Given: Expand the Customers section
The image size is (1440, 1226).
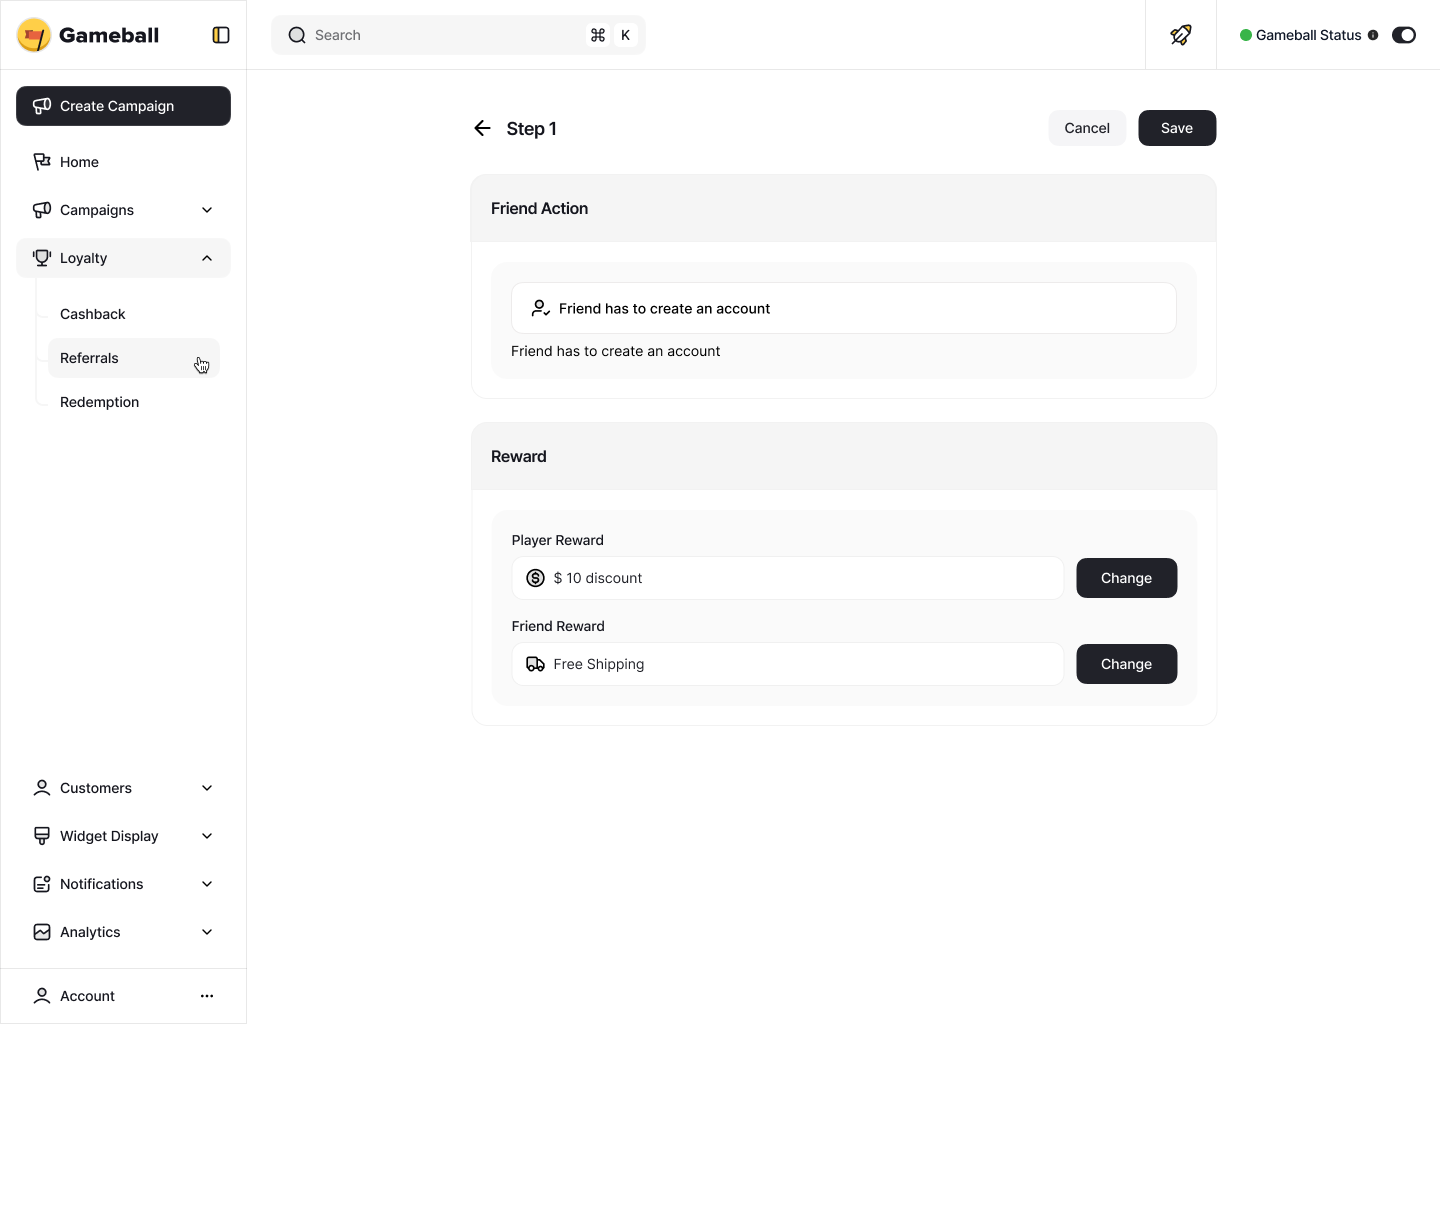Looking at the screenshot, I should click(207, 788).
